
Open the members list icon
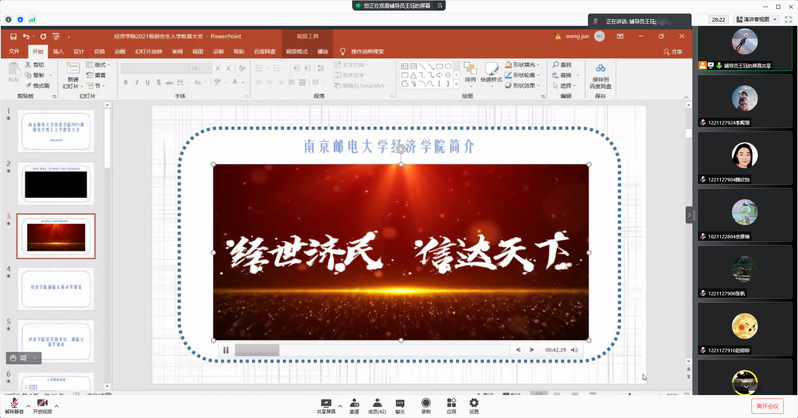coord(376,402)
